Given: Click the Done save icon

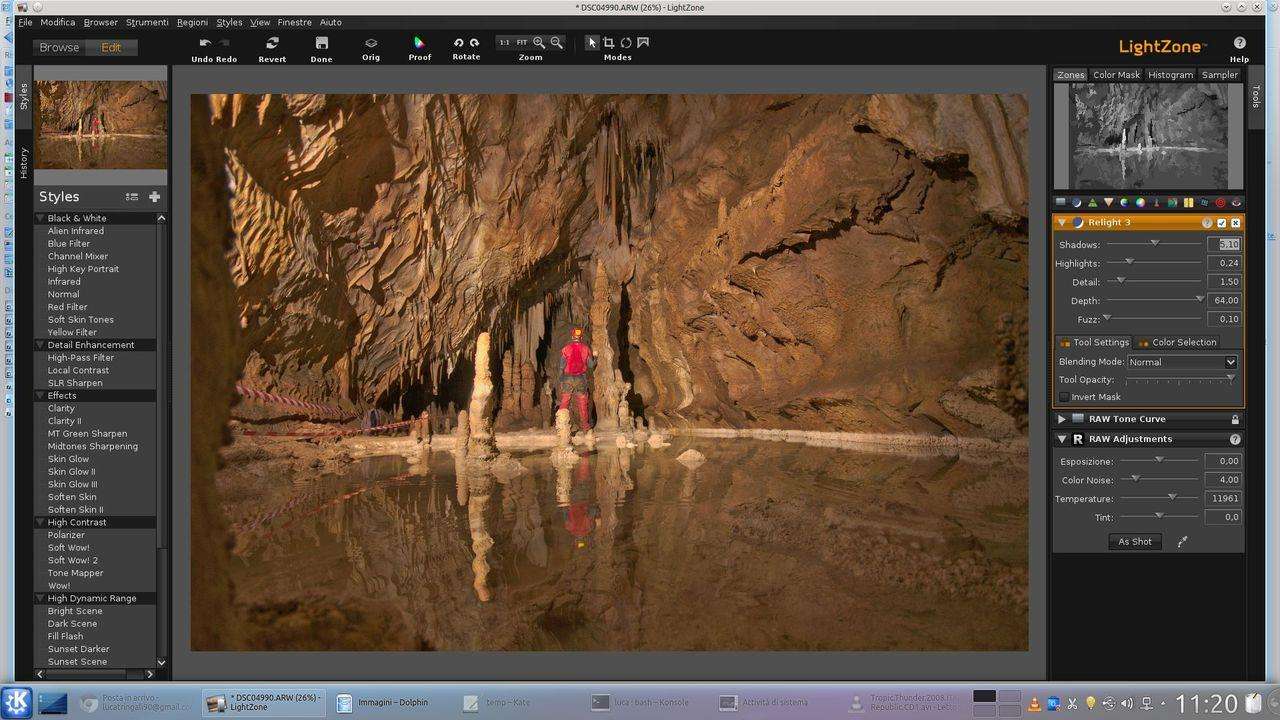Looking at the screenshot, I should point(321,43).
